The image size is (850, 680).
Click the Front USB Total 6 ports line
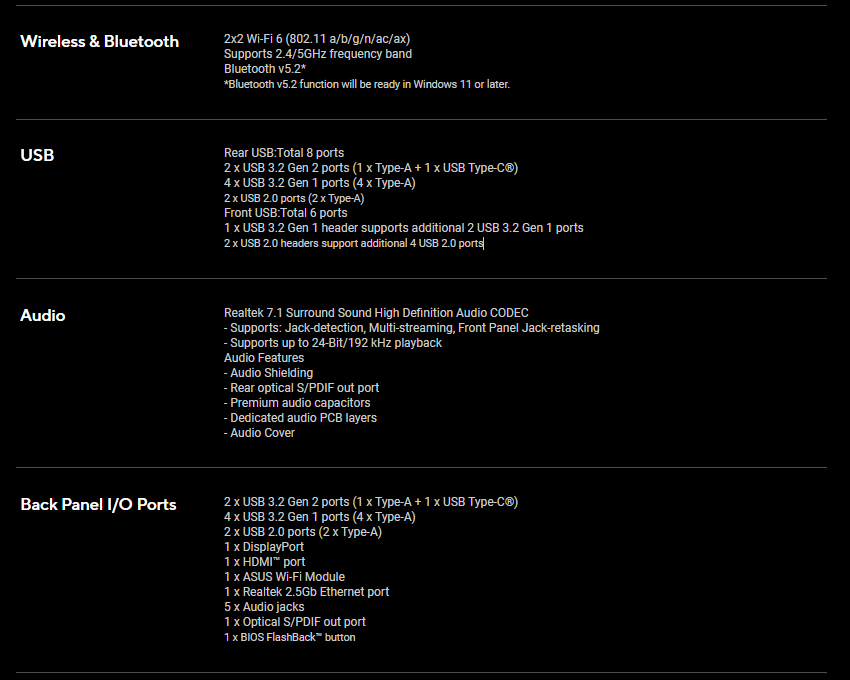click(285, 213)
